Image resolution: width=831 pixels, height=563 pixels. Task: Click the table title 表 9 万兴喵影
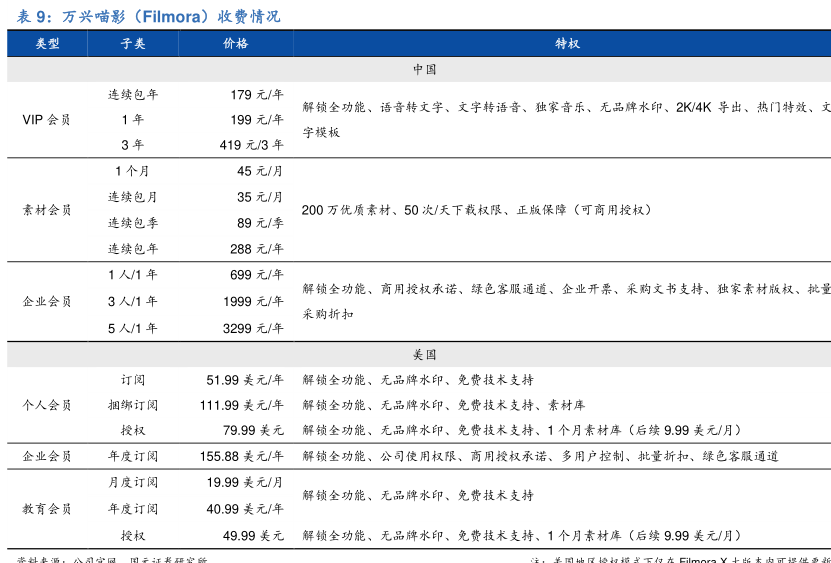click(x=143, y=16)
